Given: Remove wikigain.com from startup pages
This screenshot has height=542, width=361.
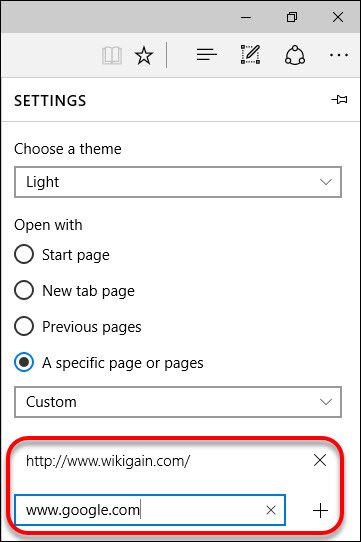Looking at the screenshot, I should 320,460.
